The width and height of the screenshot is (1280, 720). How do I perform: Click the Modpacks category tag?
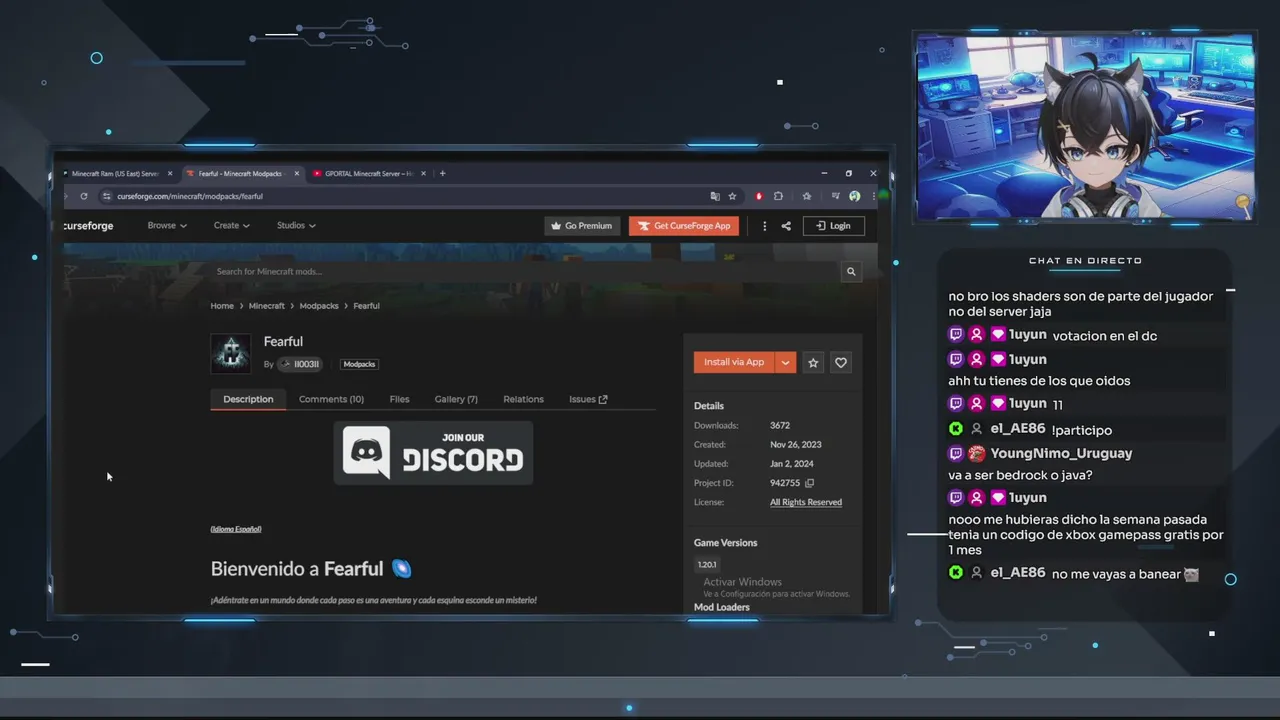pos(359,364)
